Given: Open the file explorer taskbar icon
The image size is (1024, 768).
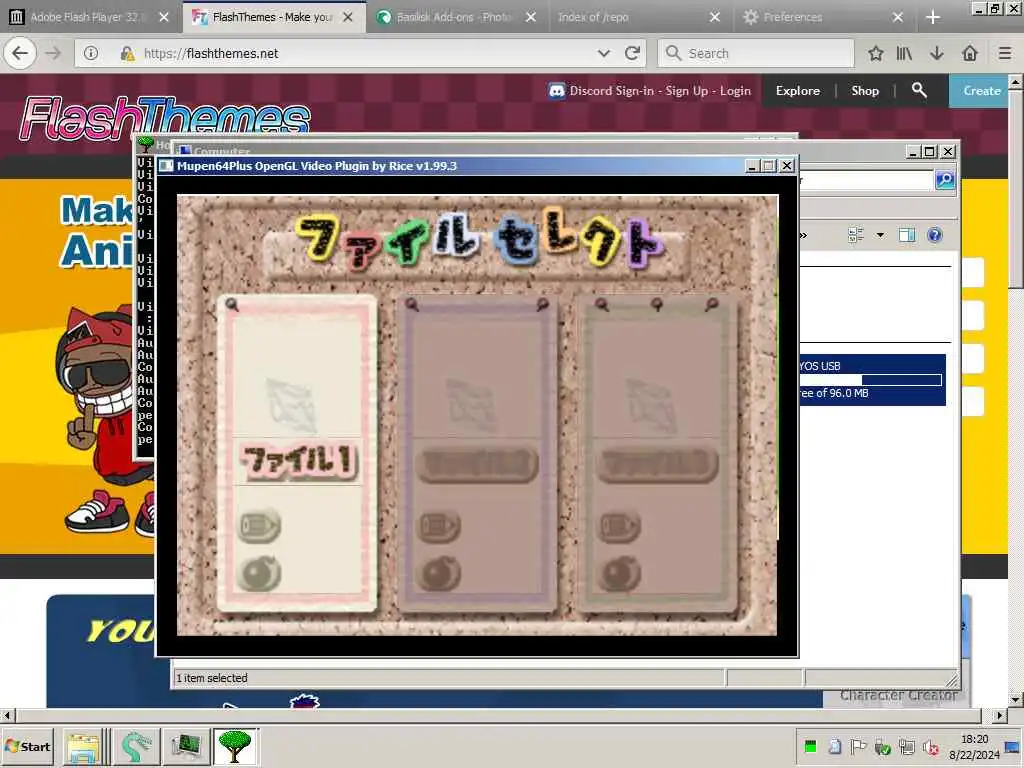Looking at the screenshot, I should [82, 746].
